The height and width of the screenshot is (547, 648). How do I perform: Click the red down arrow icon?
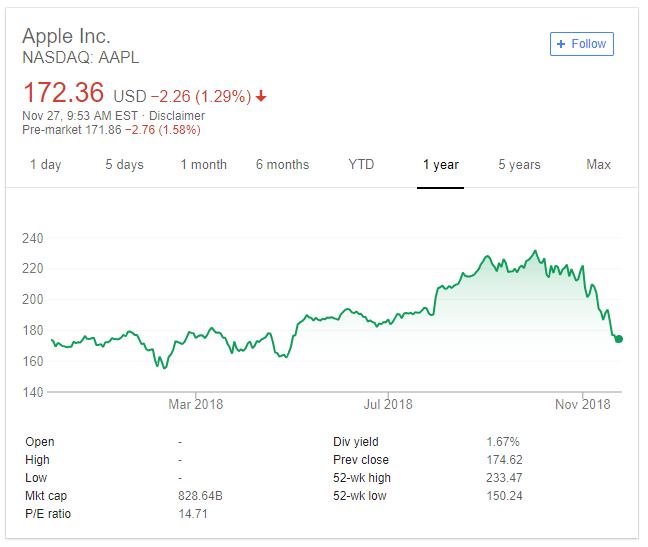[x=261, y=96]
